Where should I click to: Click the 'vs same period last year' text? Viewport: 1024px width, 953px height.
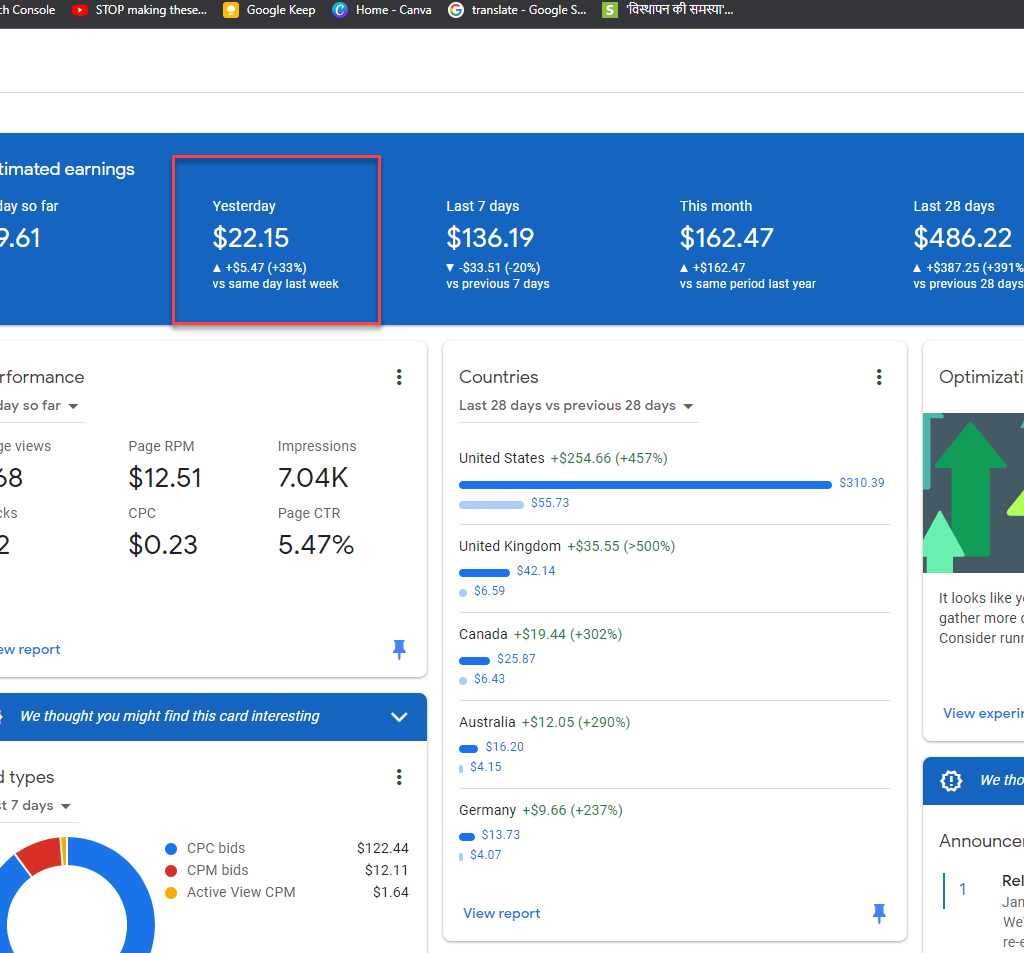tap(748, 284)
